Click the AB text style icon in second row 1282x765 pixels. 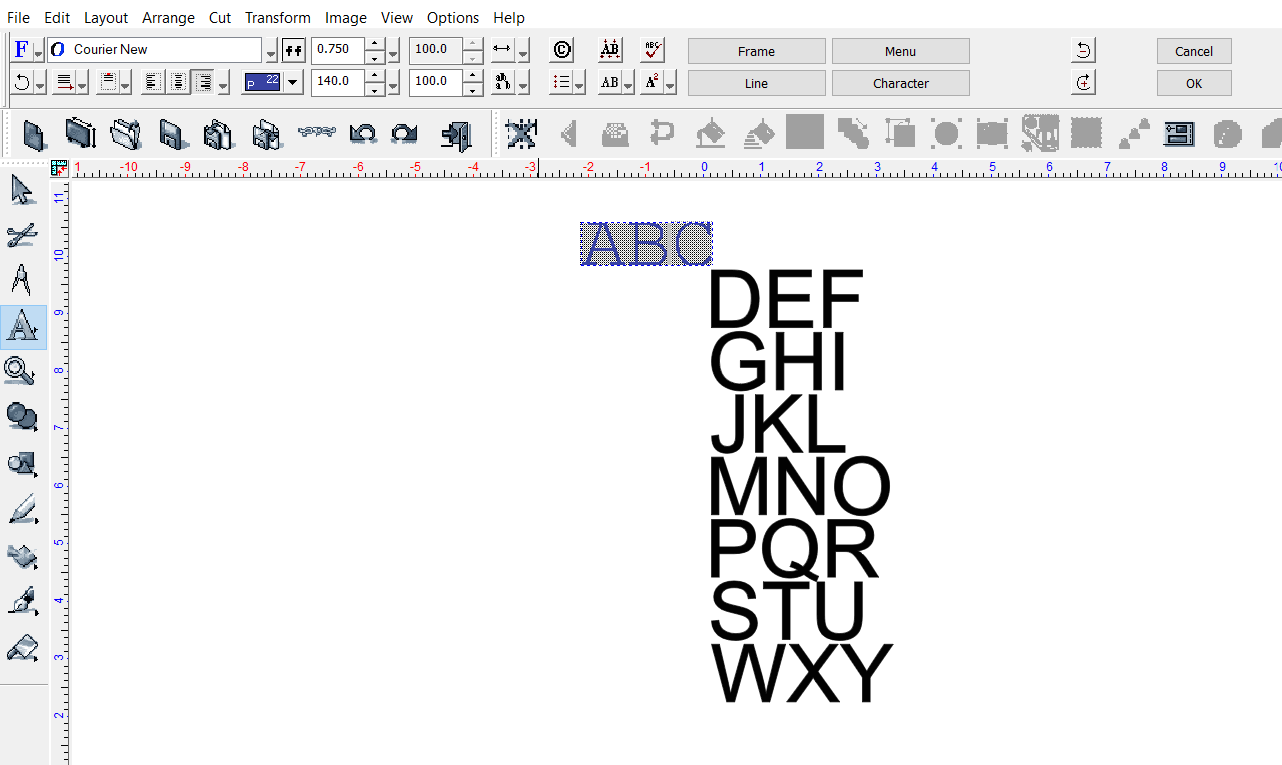click(x=609, y=82)
